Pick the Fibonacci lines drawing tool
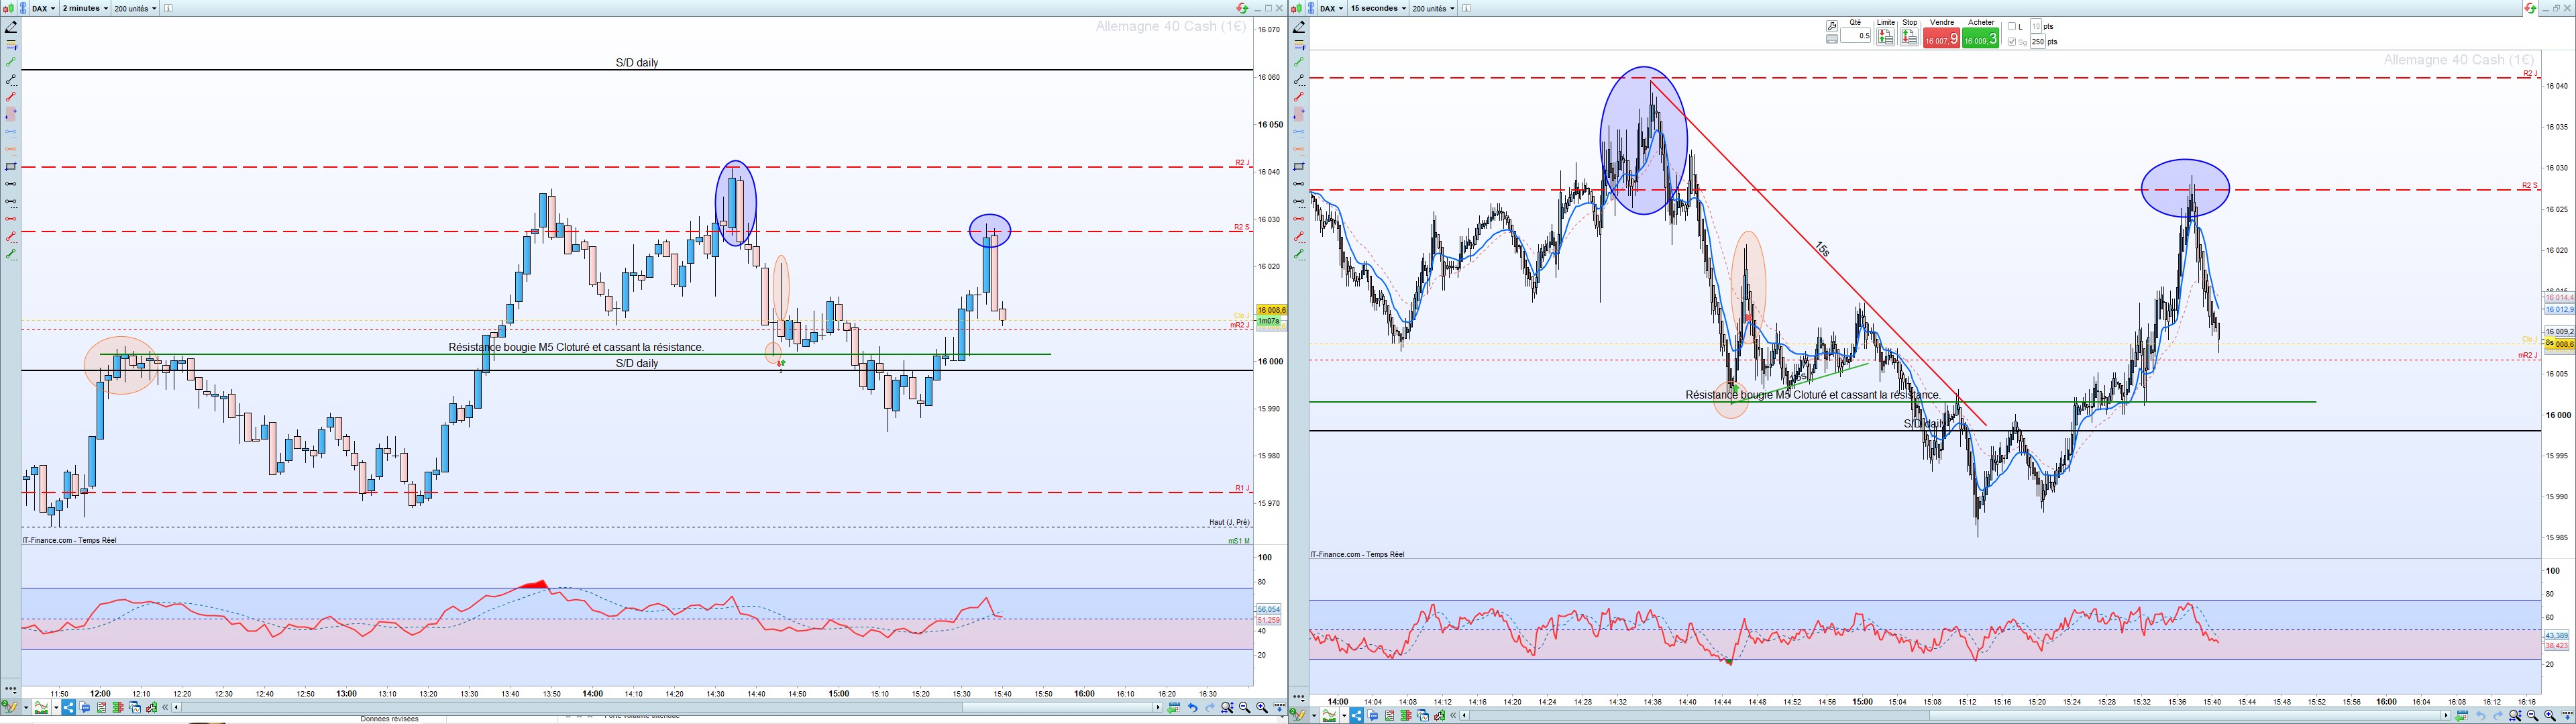This screenshot has height=724, width=2576. pyautogui.click(x=11, y=45)
